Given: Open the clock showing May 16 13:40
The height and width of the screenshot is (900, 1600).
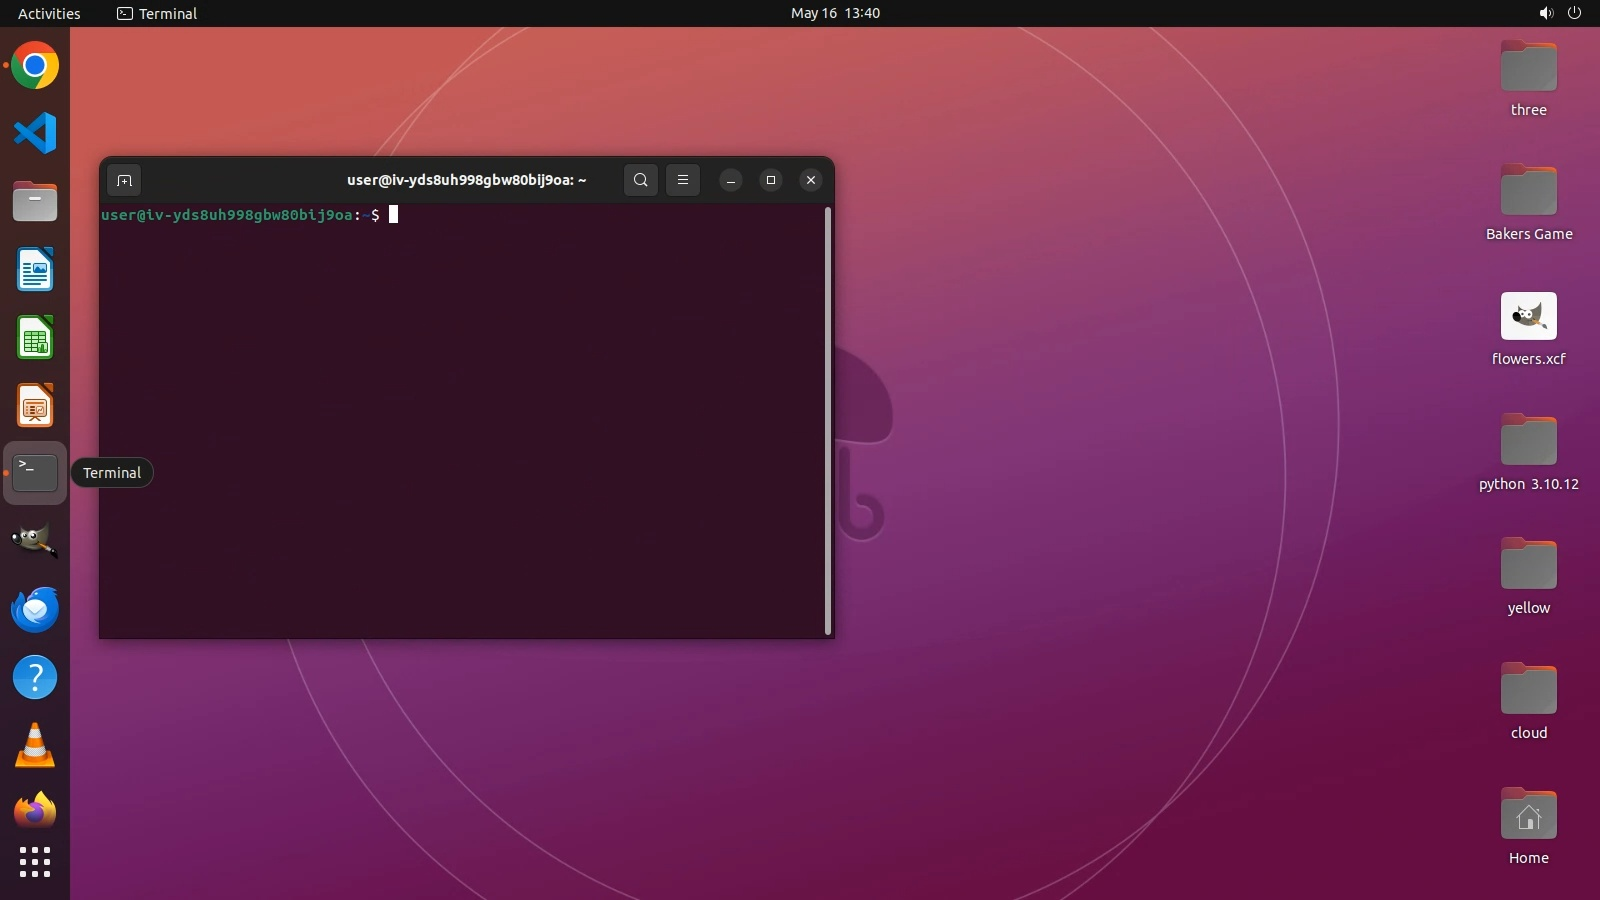Looking at the screenshot, I should click(835, 13).
